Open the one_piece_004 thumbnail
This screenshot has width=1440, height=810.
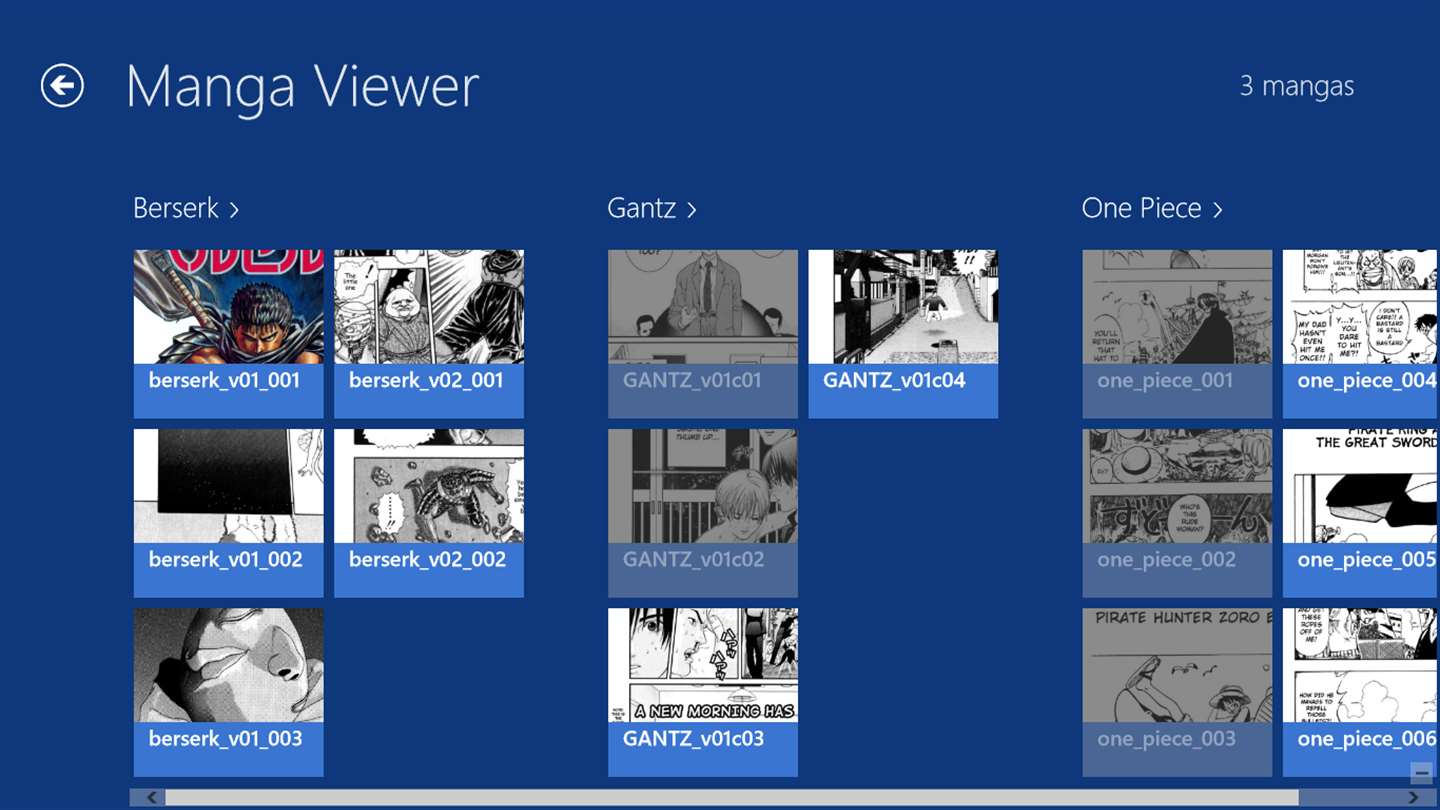pyautogui.click(x=1361, y=334)
